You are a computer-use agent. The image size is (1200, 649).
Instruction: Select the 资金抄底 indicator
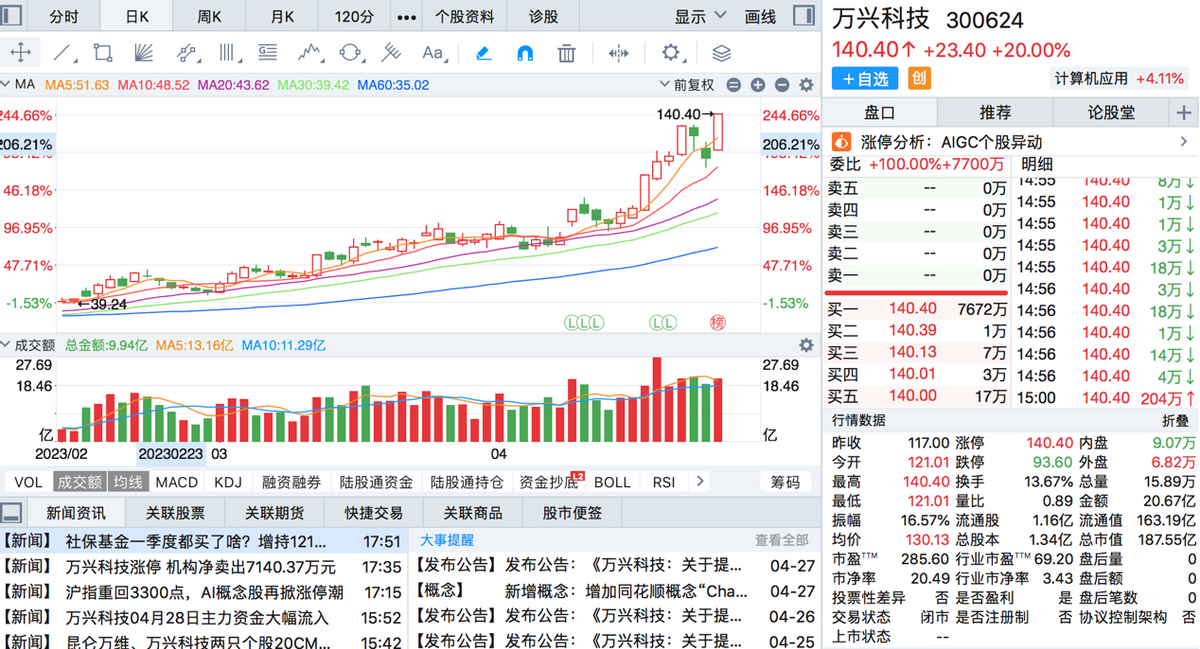(x=548, y=482)
